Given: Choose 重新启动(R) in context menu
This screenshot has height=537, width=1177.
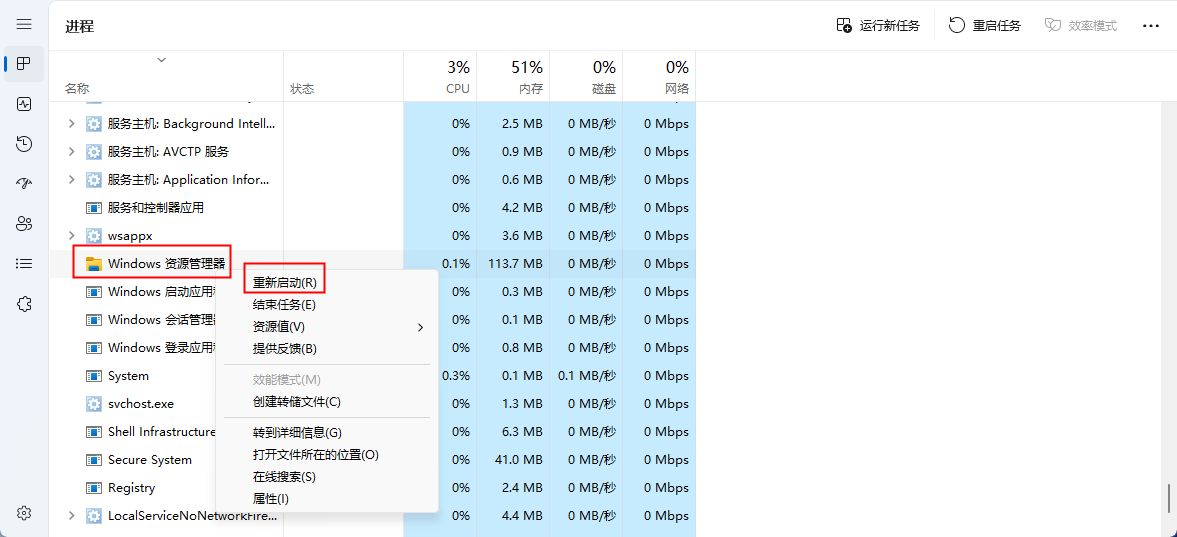Looking at the screenshot, I should [284, 283].
